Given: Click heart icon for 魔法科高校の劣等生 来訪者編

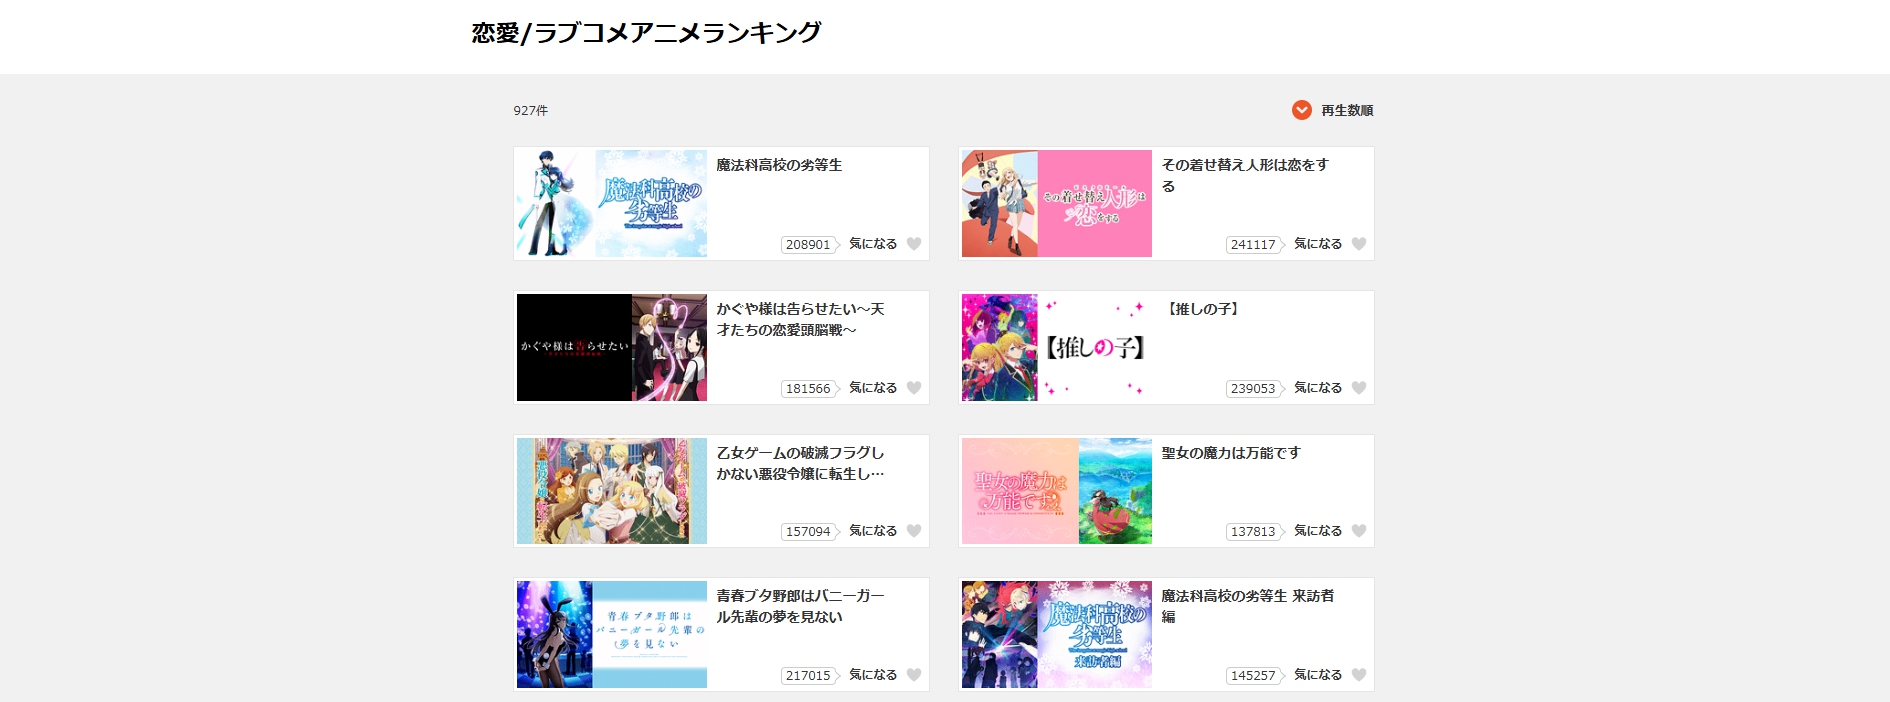Looking at the screenshot, I should 1359,675.
